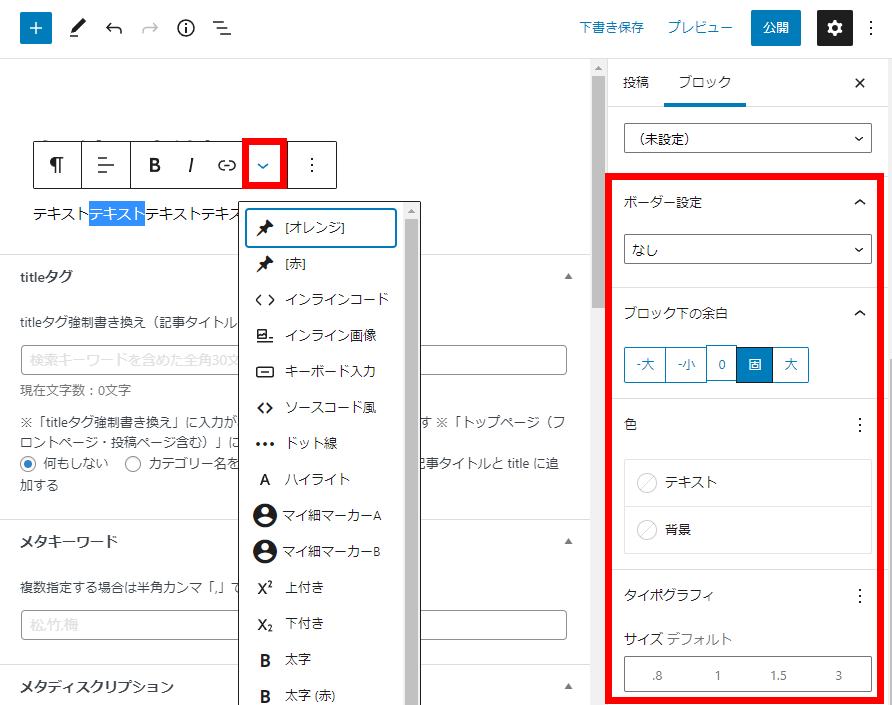Screen dimensions: 892x705
Task: Choose インラインコード from the format menu
Action: 336,299
